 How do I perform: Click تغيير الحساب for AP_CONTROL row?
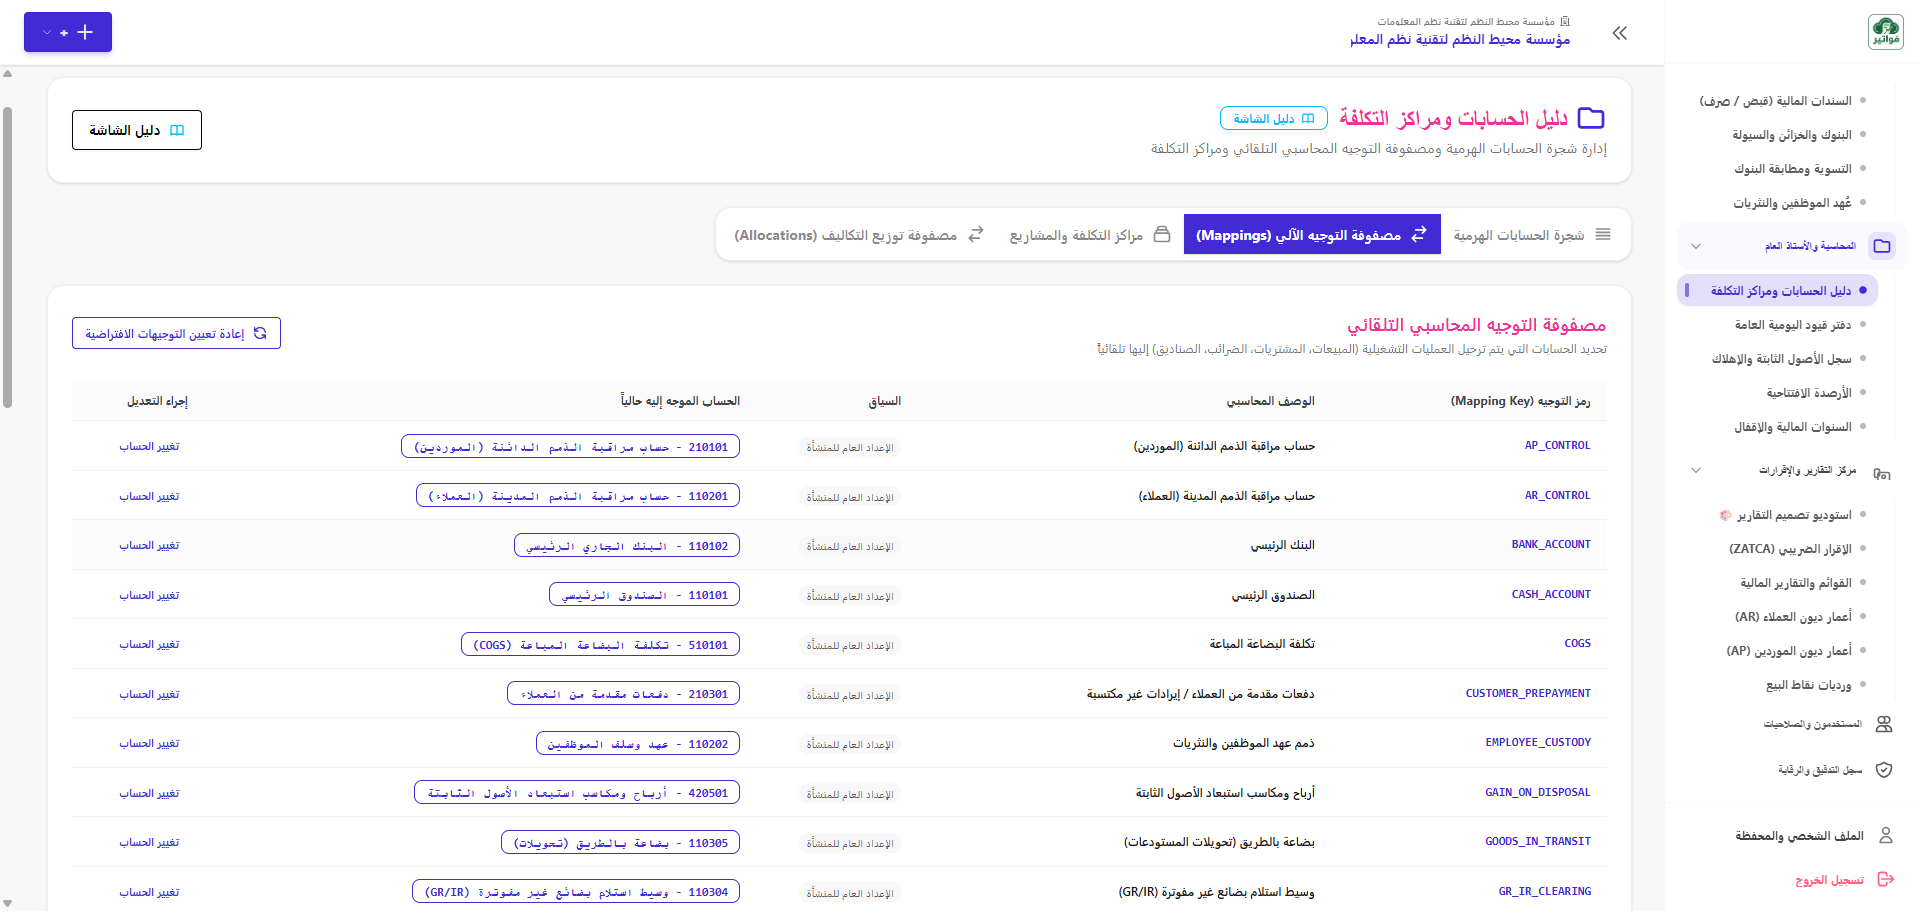coord(149,446)
